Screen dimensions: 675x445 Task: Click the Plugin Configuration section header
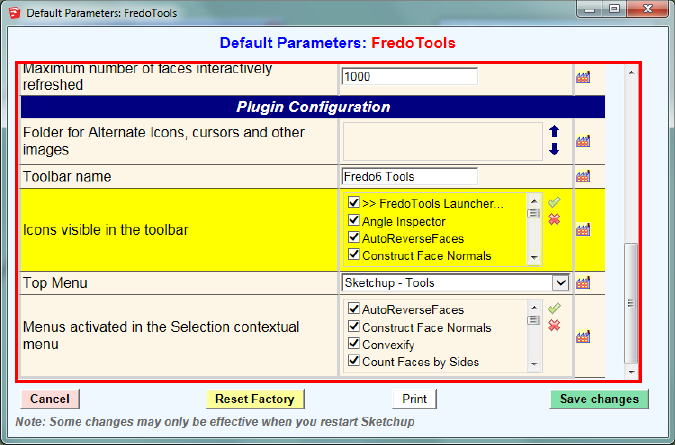click(313, 107)
